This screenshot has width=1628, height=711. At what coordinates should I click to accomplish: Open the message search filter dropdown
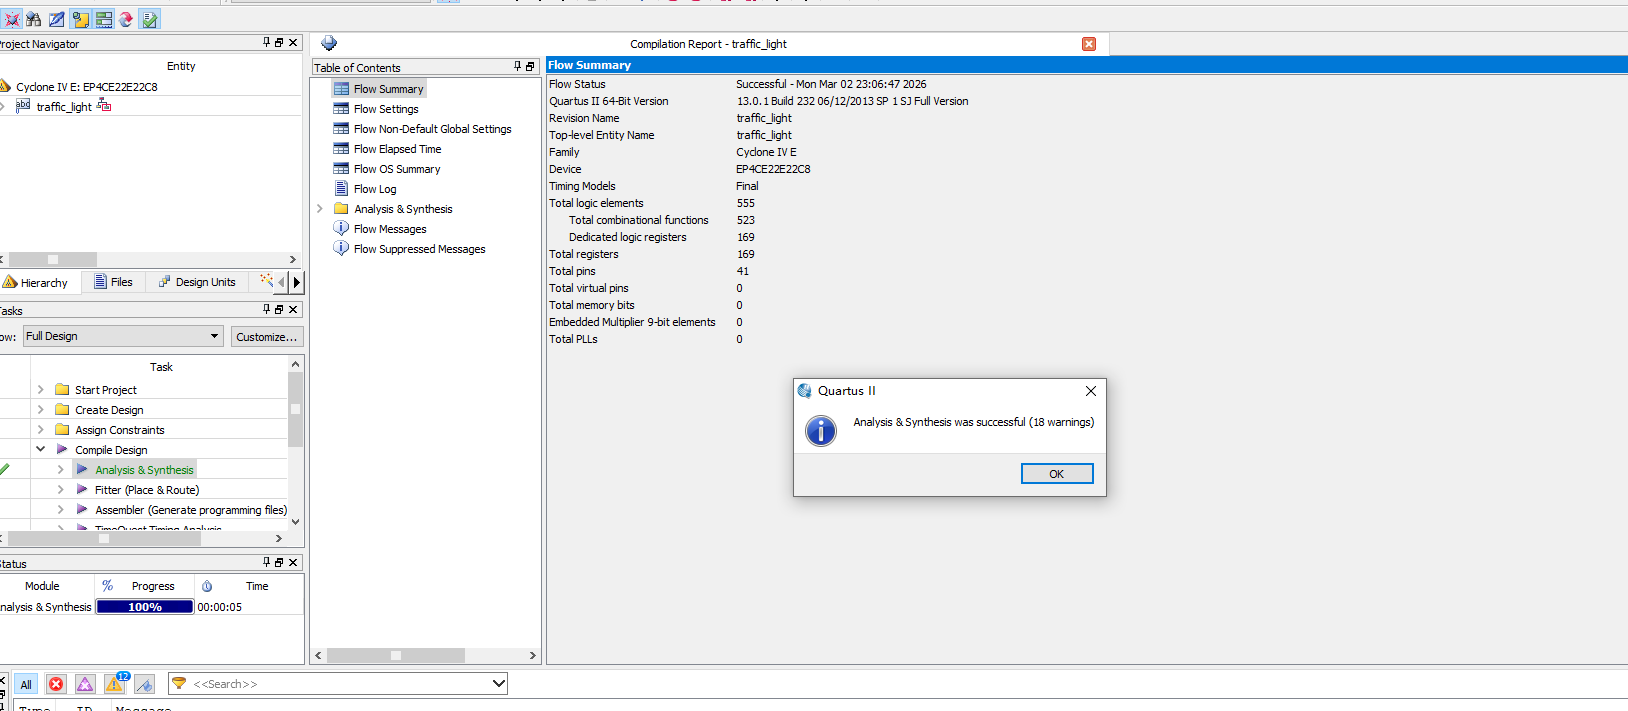click(x=499, y=684)
